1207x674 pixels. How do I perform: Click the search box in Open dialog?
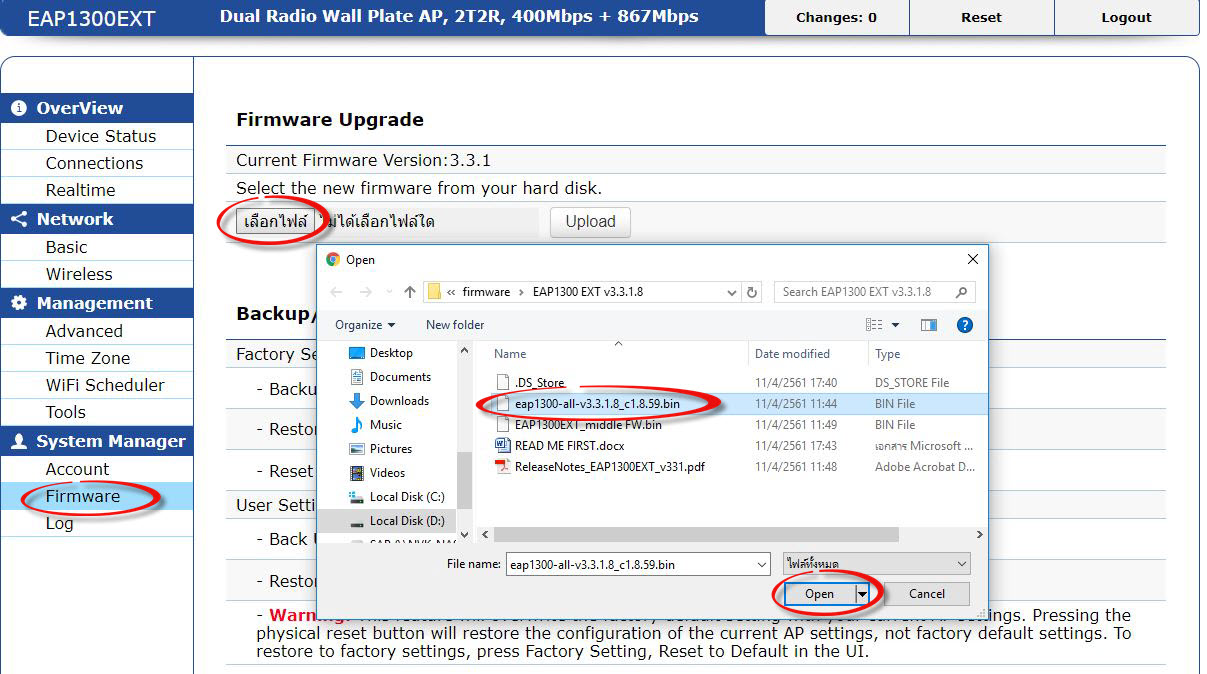874,292
